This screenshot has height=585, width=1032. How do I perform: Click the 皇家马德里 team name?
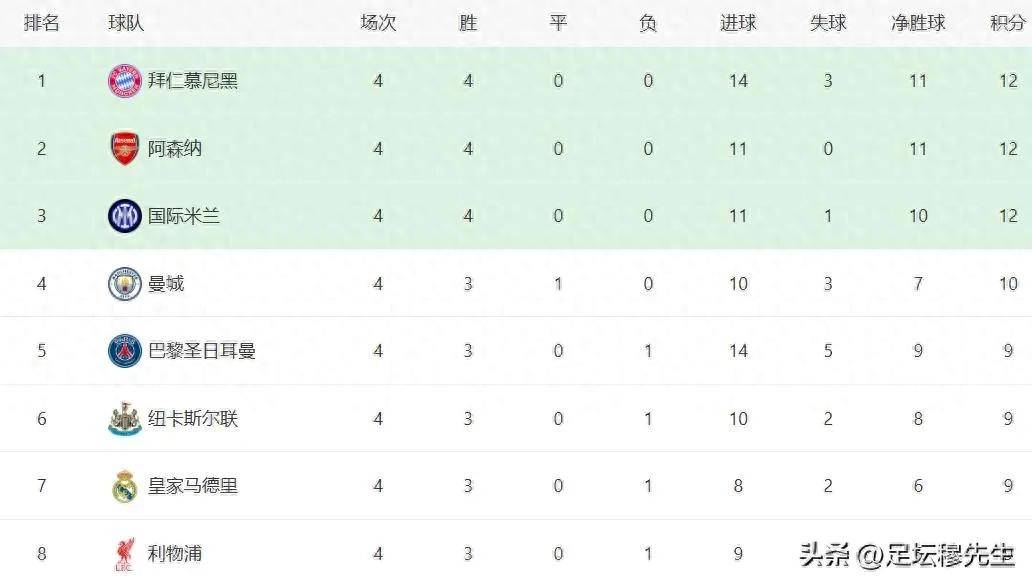[x=193, y=486]
